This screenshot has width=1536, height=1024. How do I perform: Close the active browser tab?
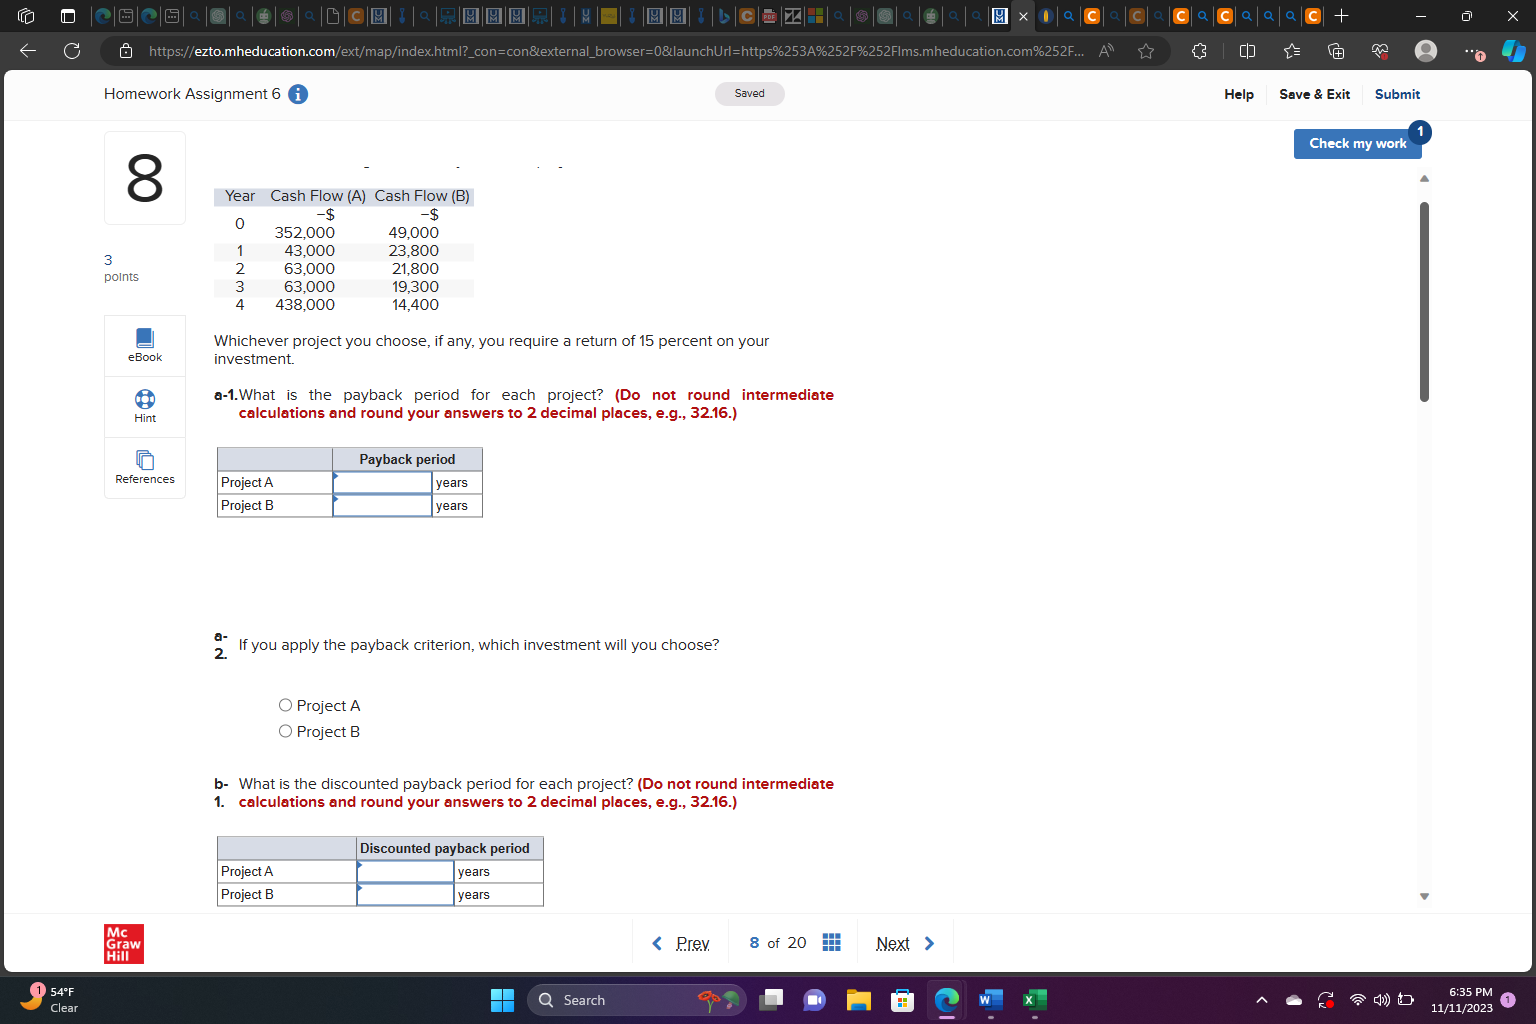coord(1023,16)
